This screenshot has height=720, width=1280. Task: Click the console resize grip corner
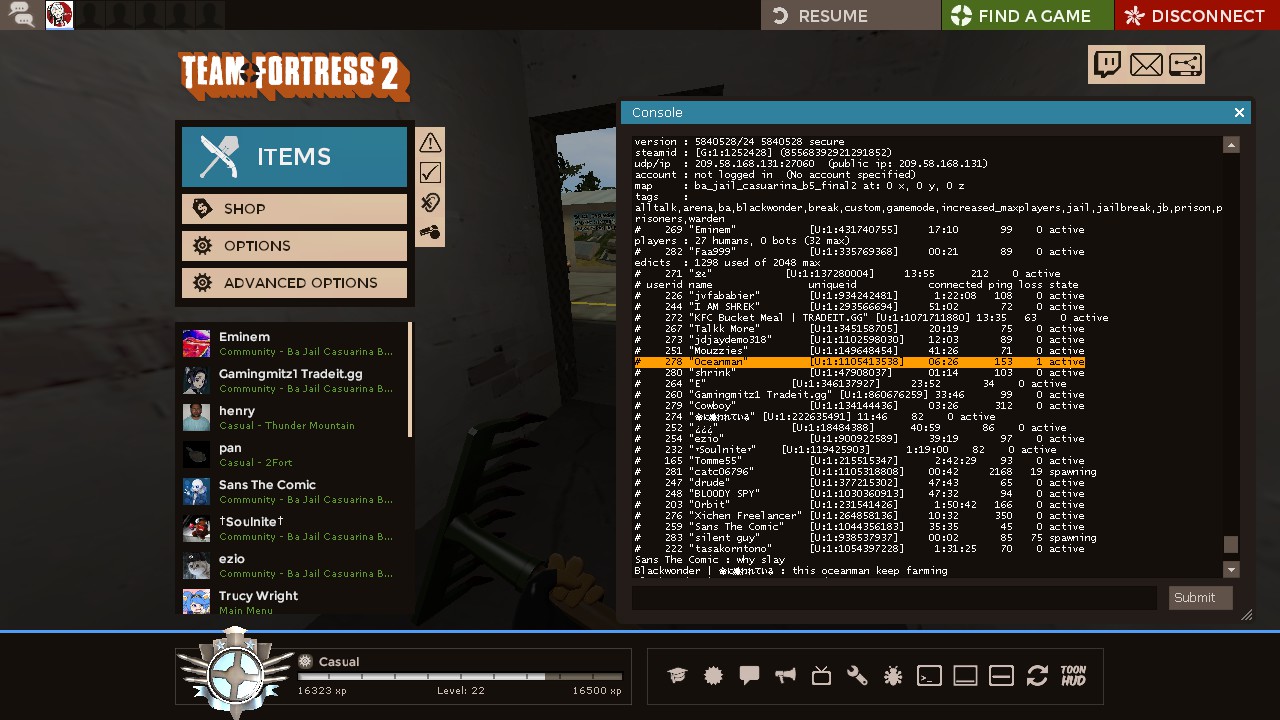click(x=1246, y=615)
